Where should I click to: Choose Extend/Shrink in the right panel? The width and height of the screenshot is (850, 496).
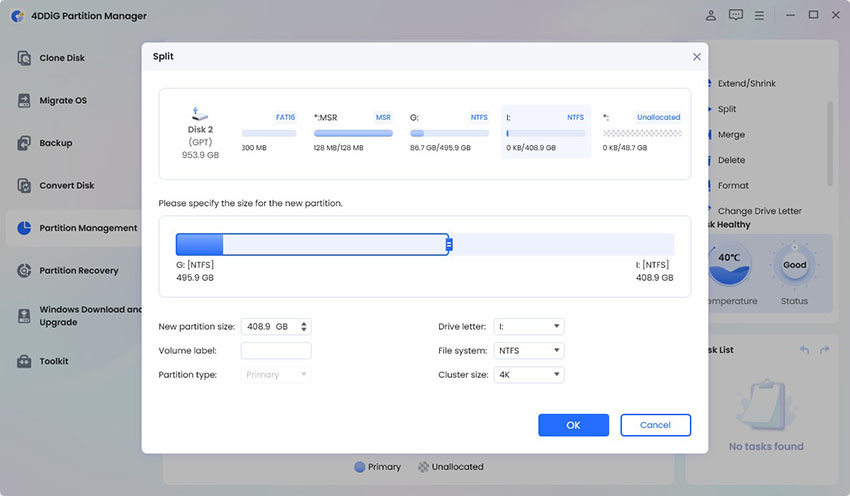tap(746, 83)
